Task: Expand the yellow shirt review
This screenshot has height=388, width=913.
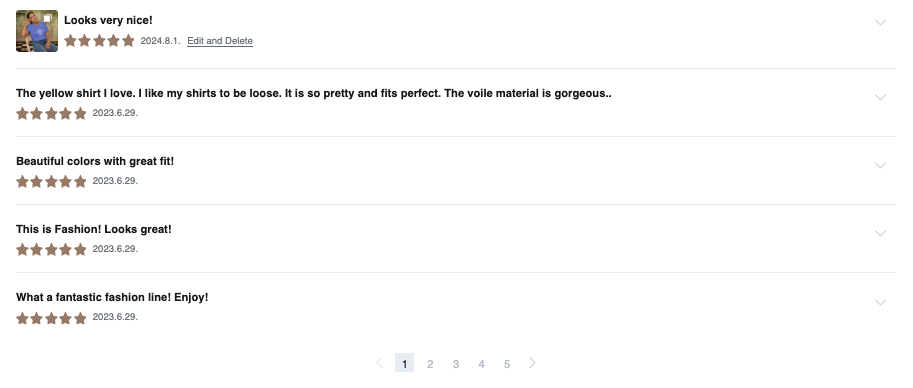Action: coord(880,97)
